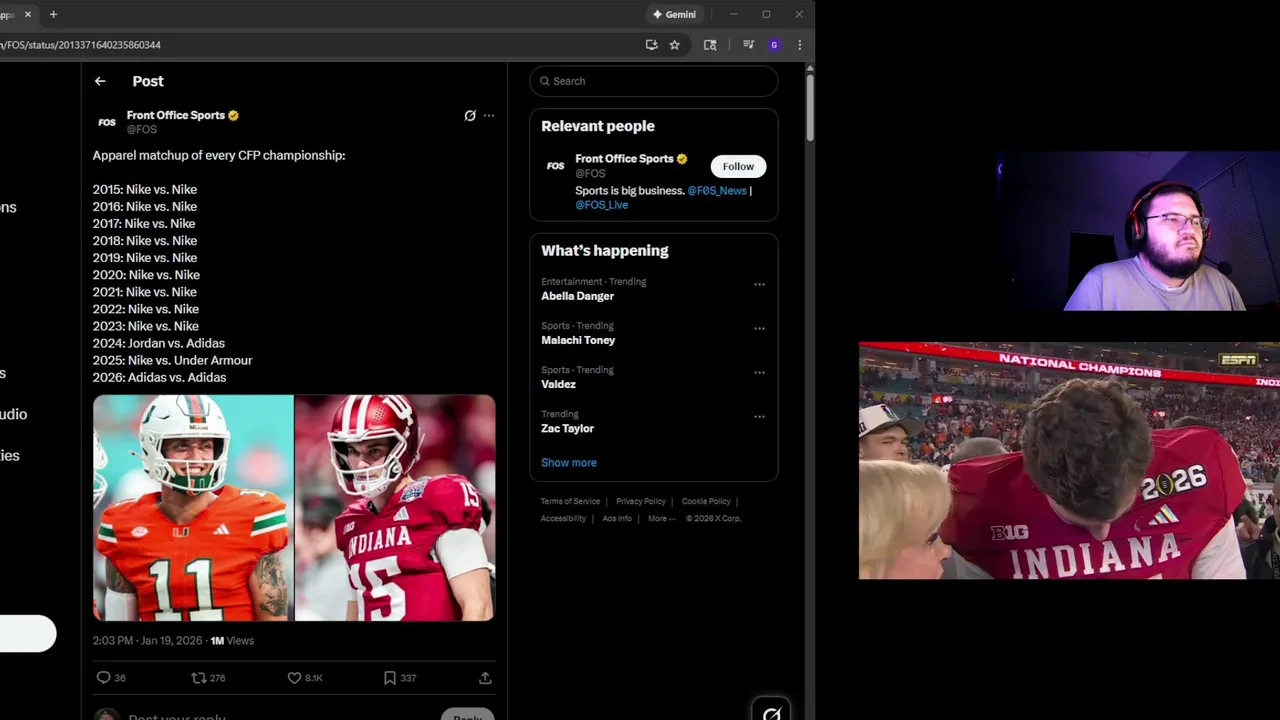The height and width of the screenshot is (720, 1280).
Task: Click the repost icon with 276 reposts
Action: tap(198, 678)
